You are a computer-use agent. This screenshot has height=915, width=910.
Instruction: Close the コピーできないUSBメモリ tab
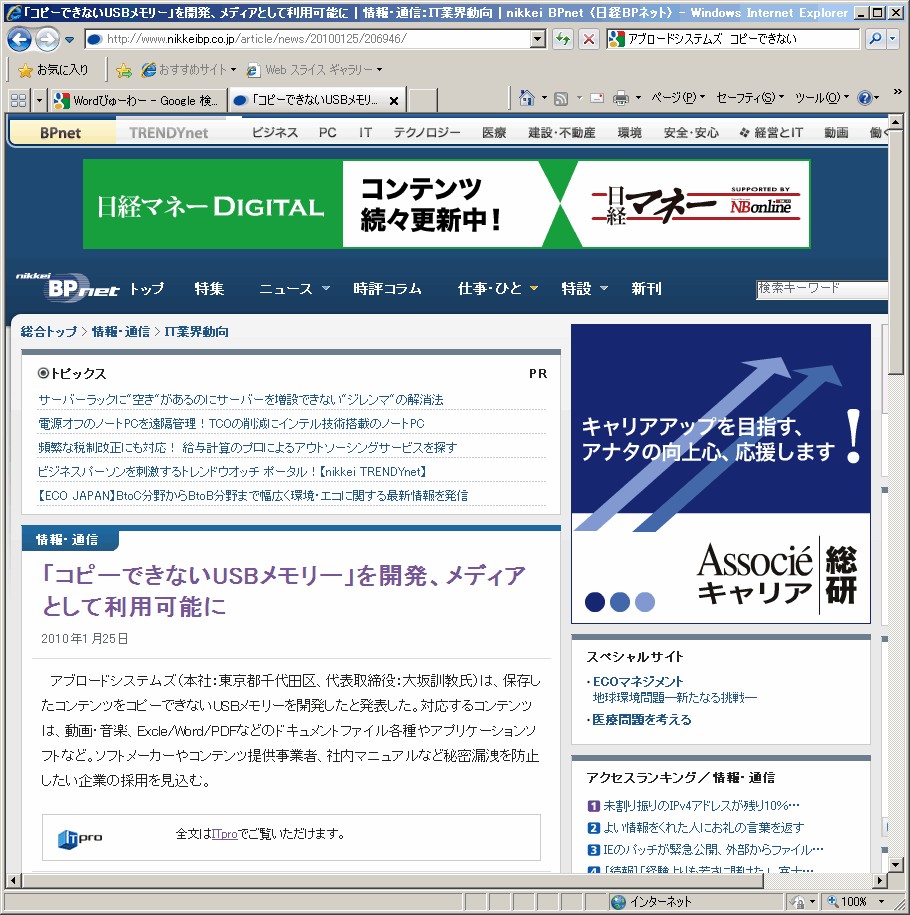pyautogui.click(x=394, y=100)
